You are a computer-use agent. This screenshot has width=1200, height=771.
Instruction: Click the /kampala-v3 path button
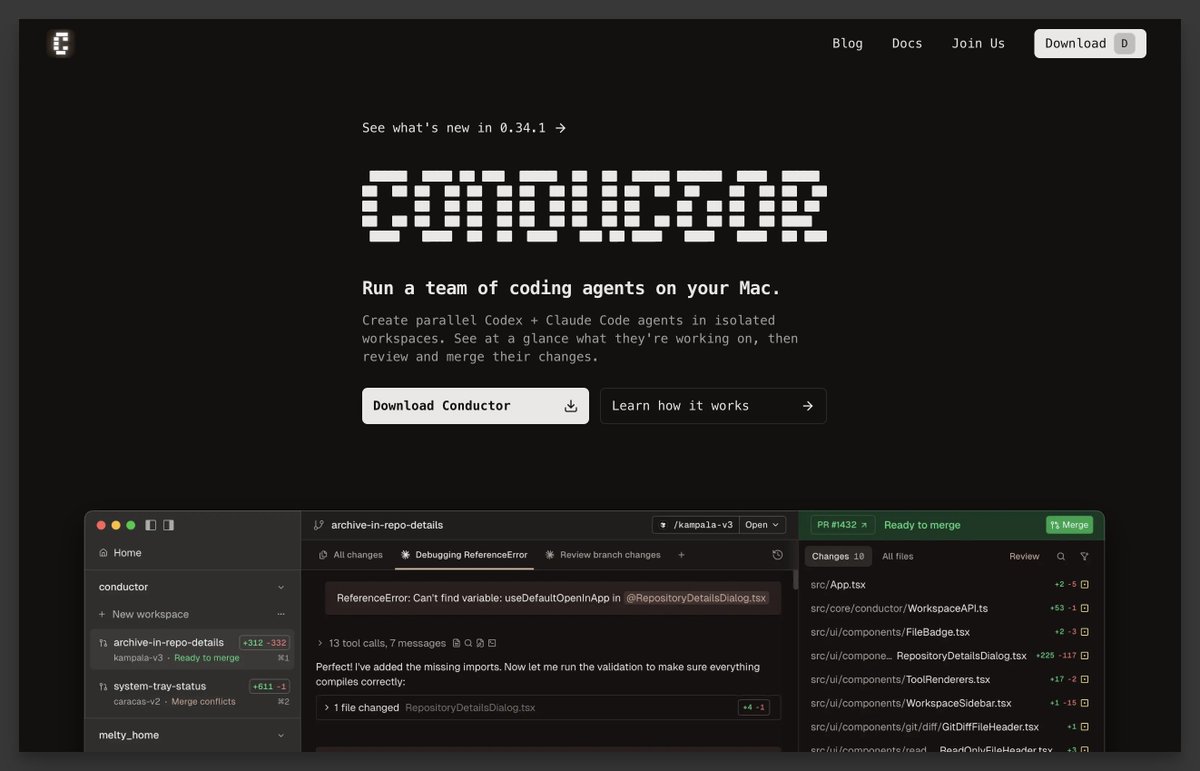tap(695, 525)
